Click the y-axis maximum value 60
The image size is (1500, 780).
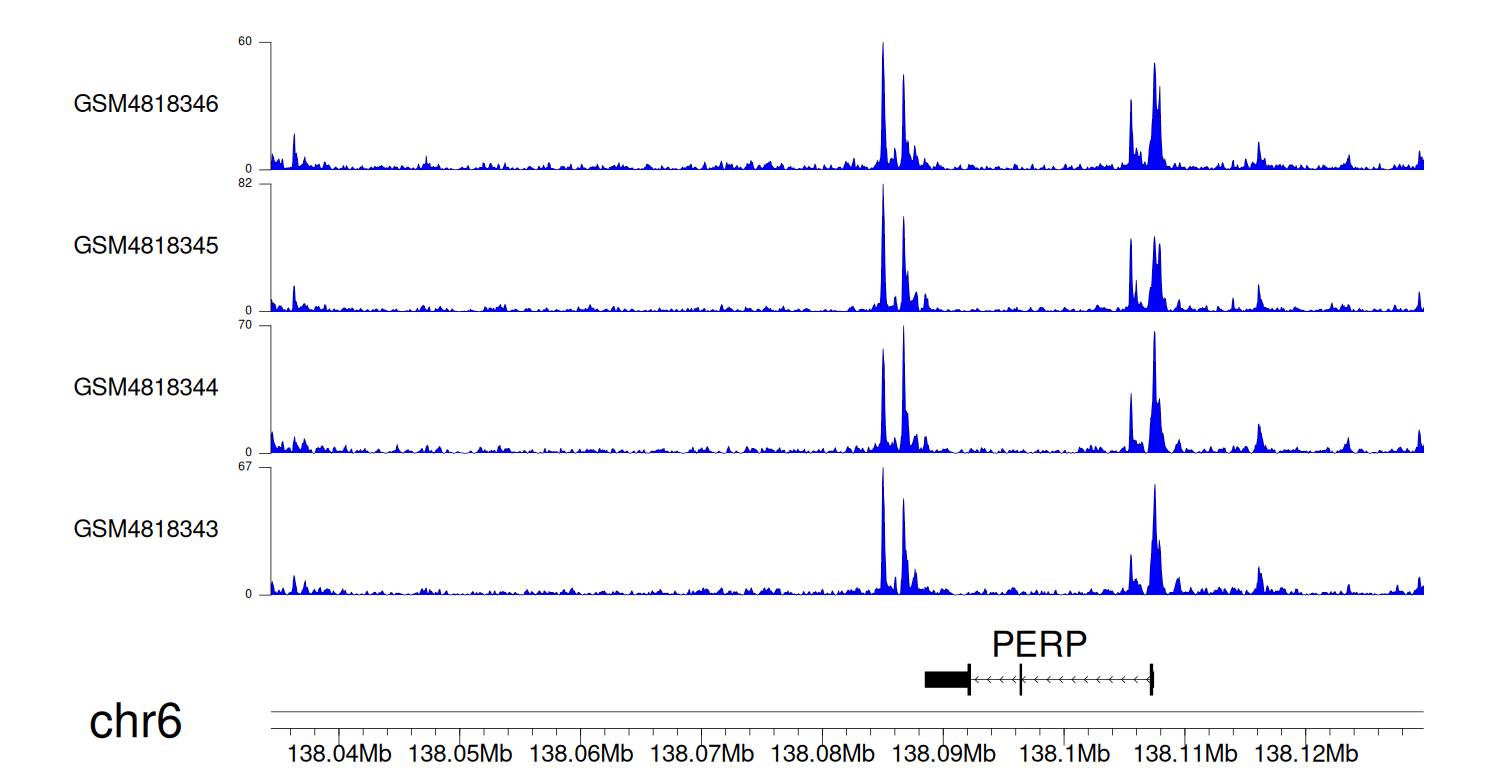[x=245, y=43]
